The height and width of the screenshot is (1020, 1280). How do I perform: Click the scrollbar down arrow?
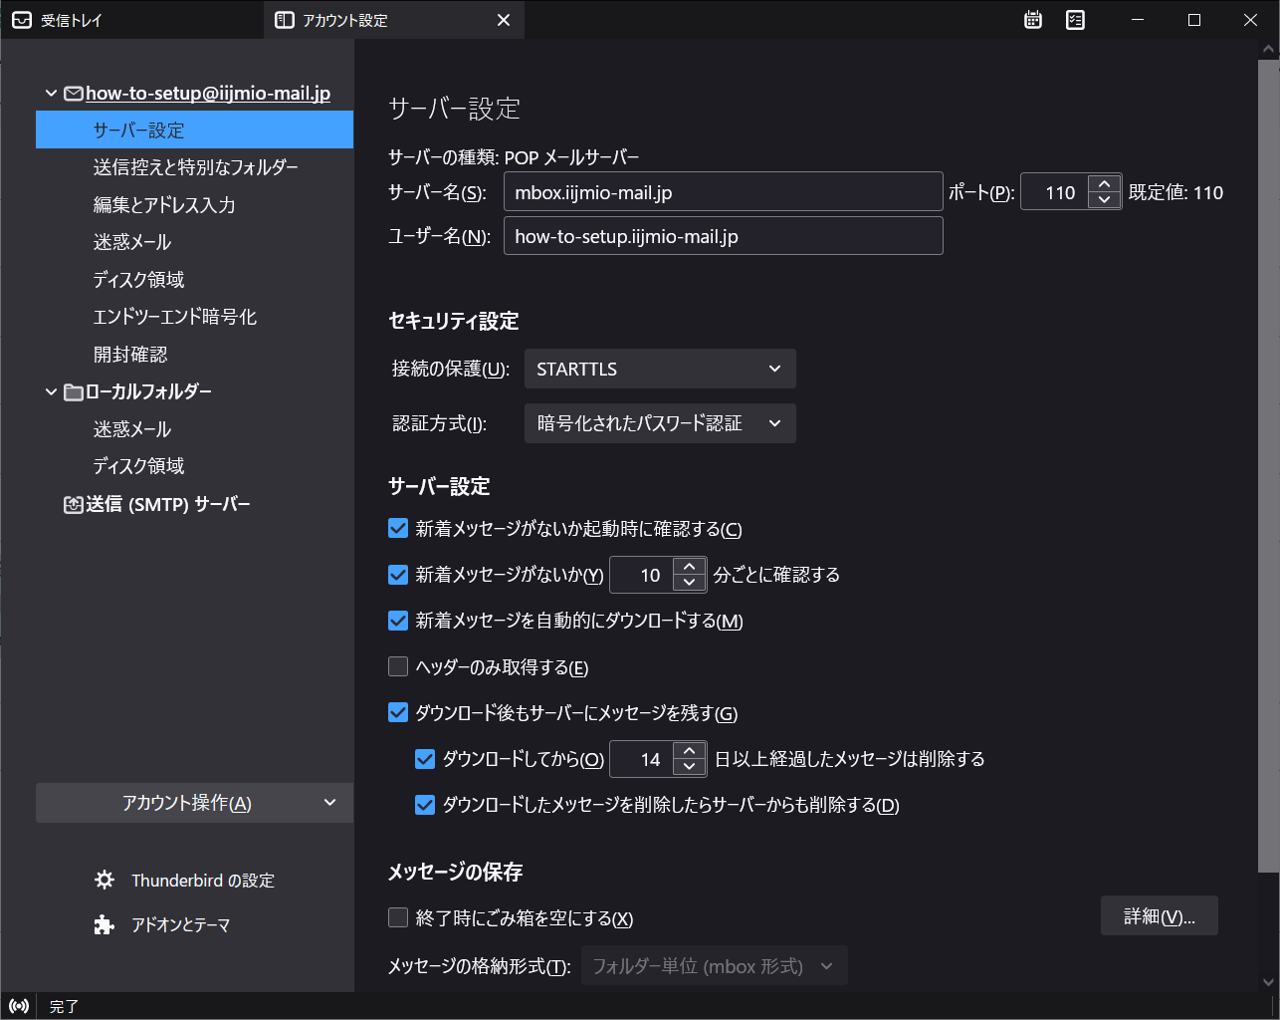[x=1268, y=982]
